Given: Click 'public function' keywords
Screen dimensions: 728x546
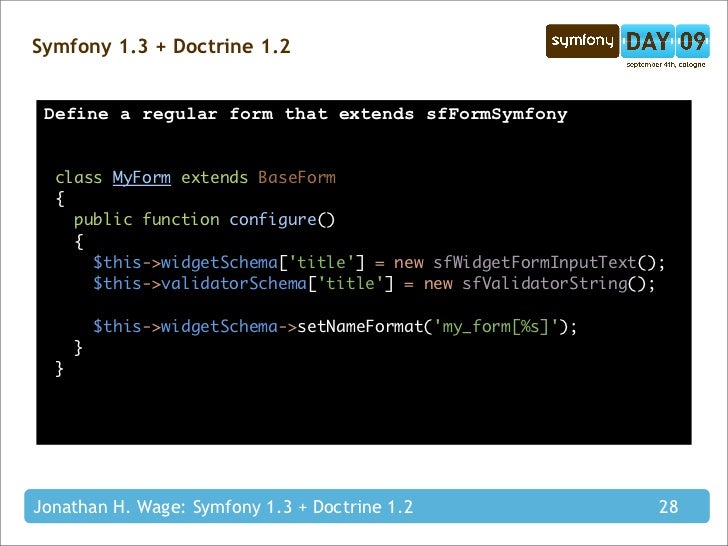Looking at the screenshot, I should [x=147, y=220].
